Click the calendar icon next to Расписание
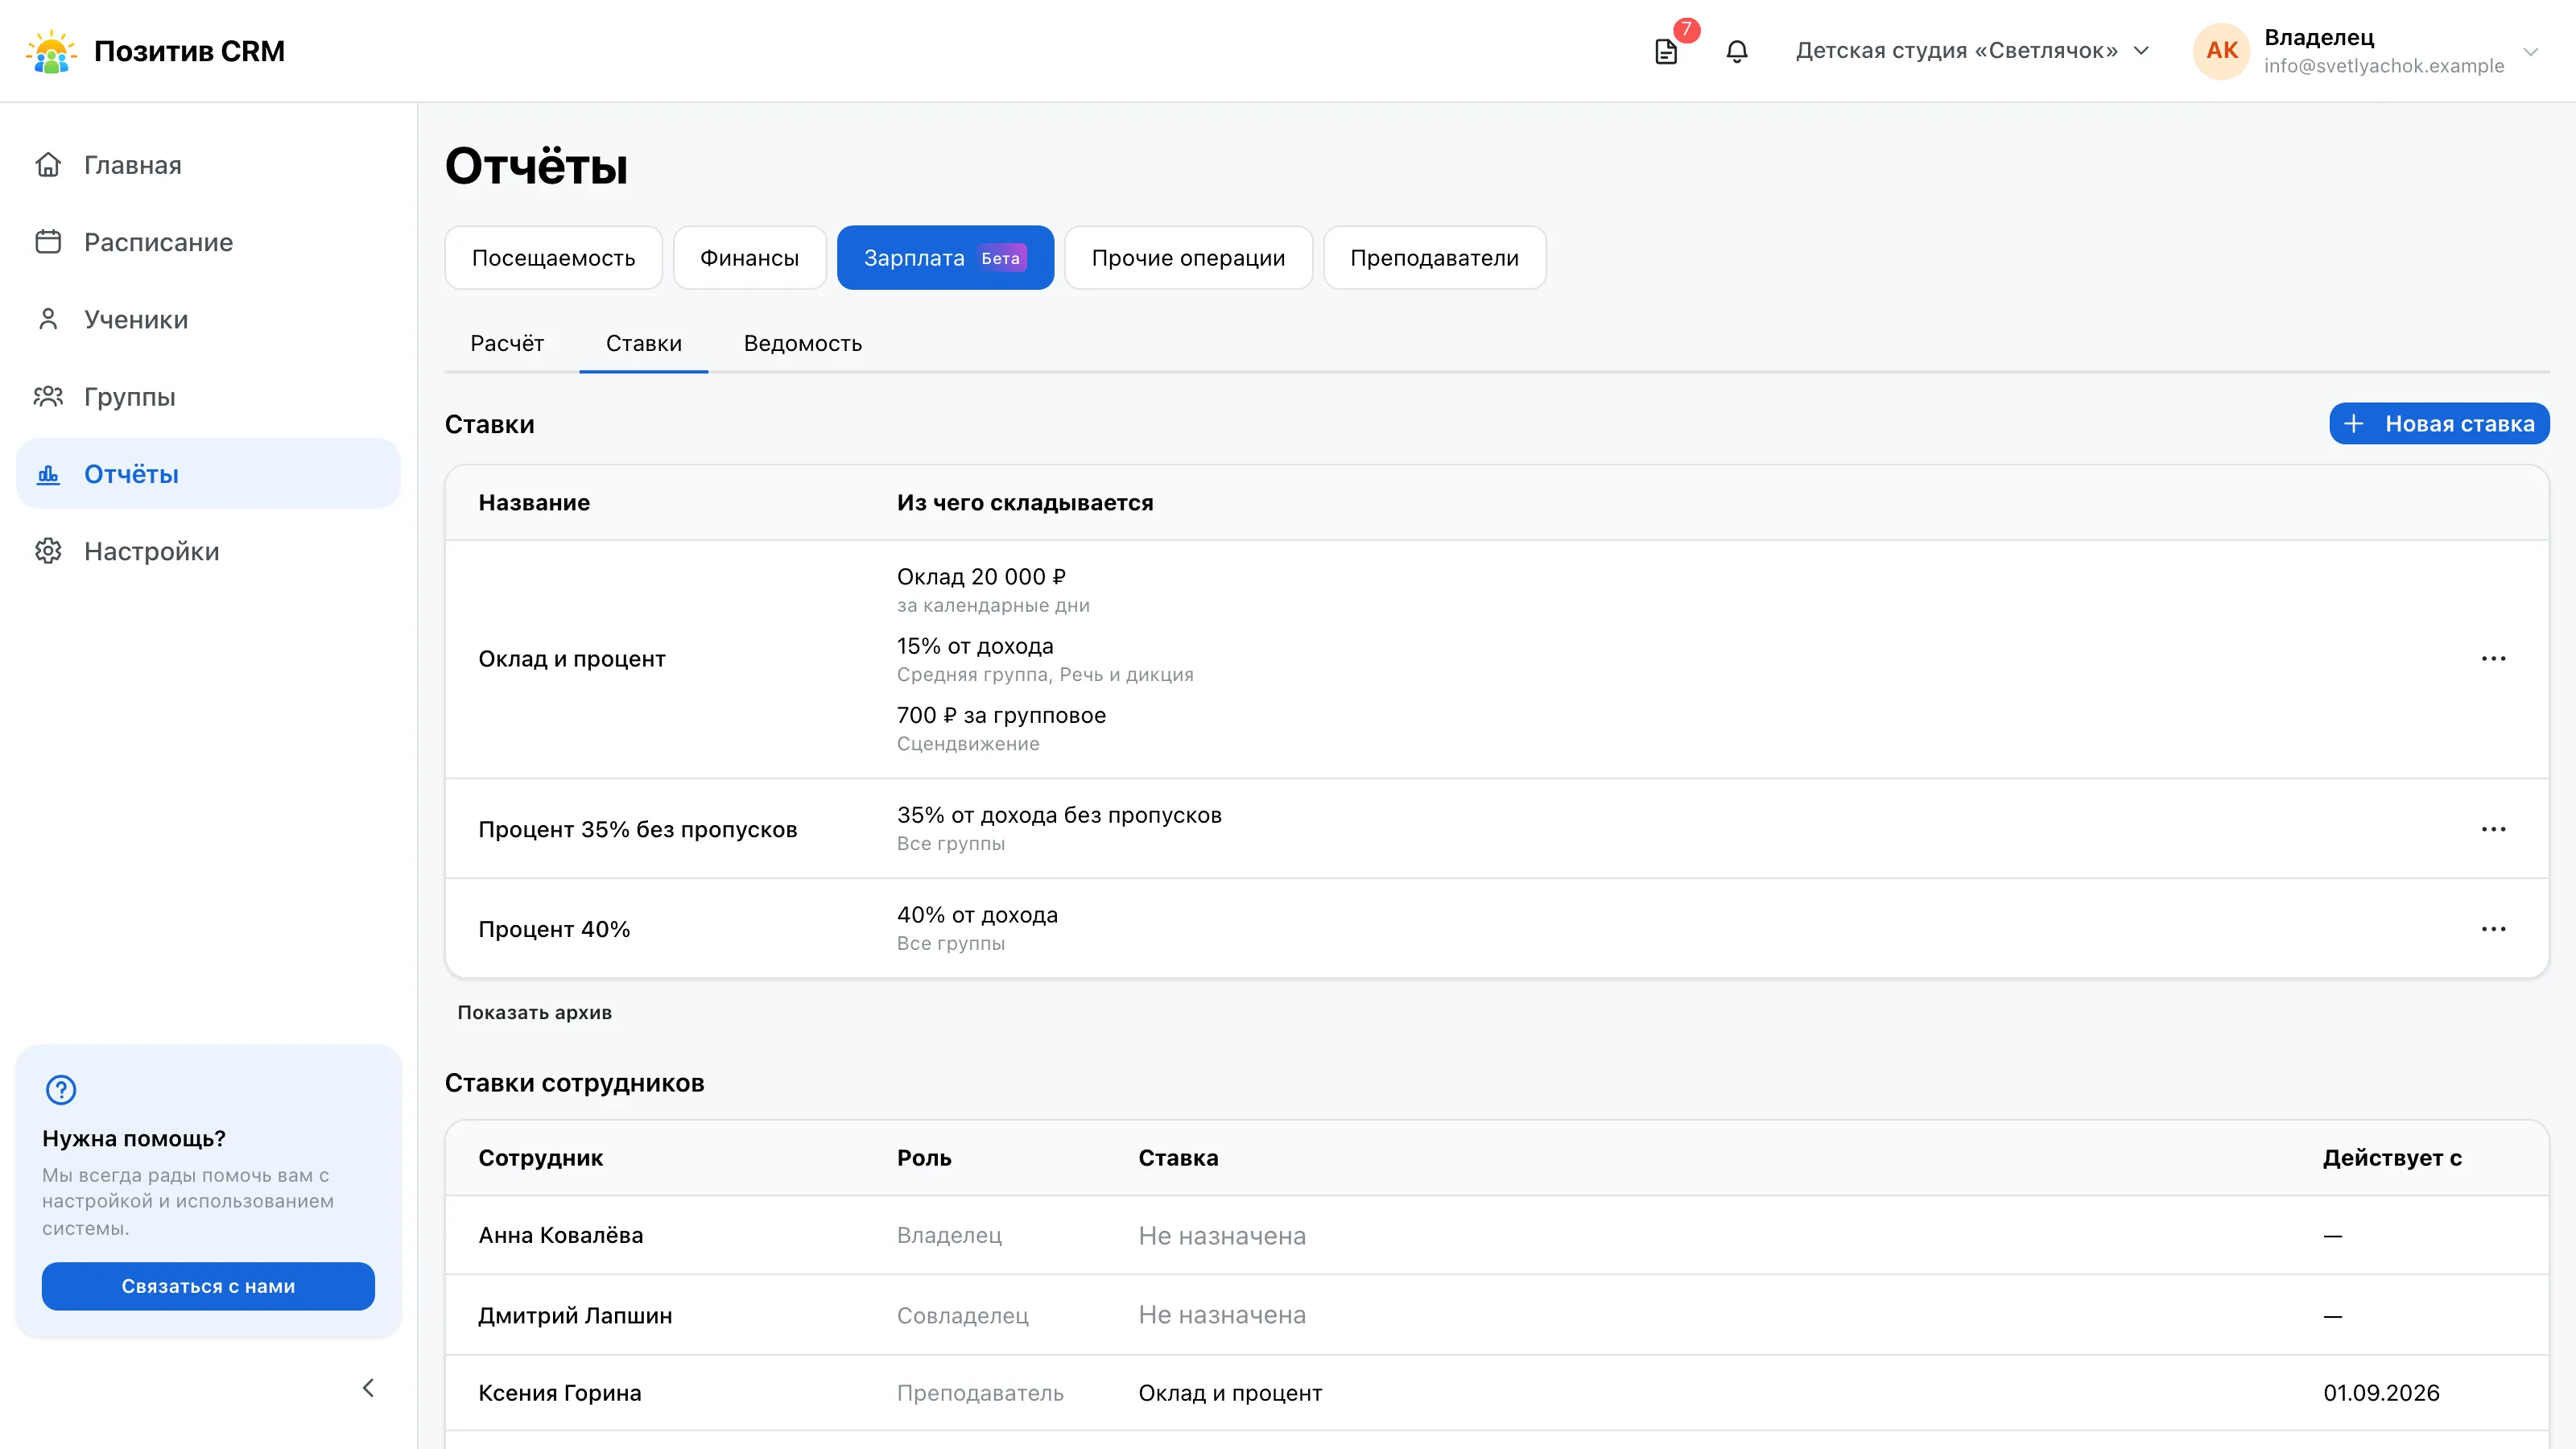 point(48,242)
